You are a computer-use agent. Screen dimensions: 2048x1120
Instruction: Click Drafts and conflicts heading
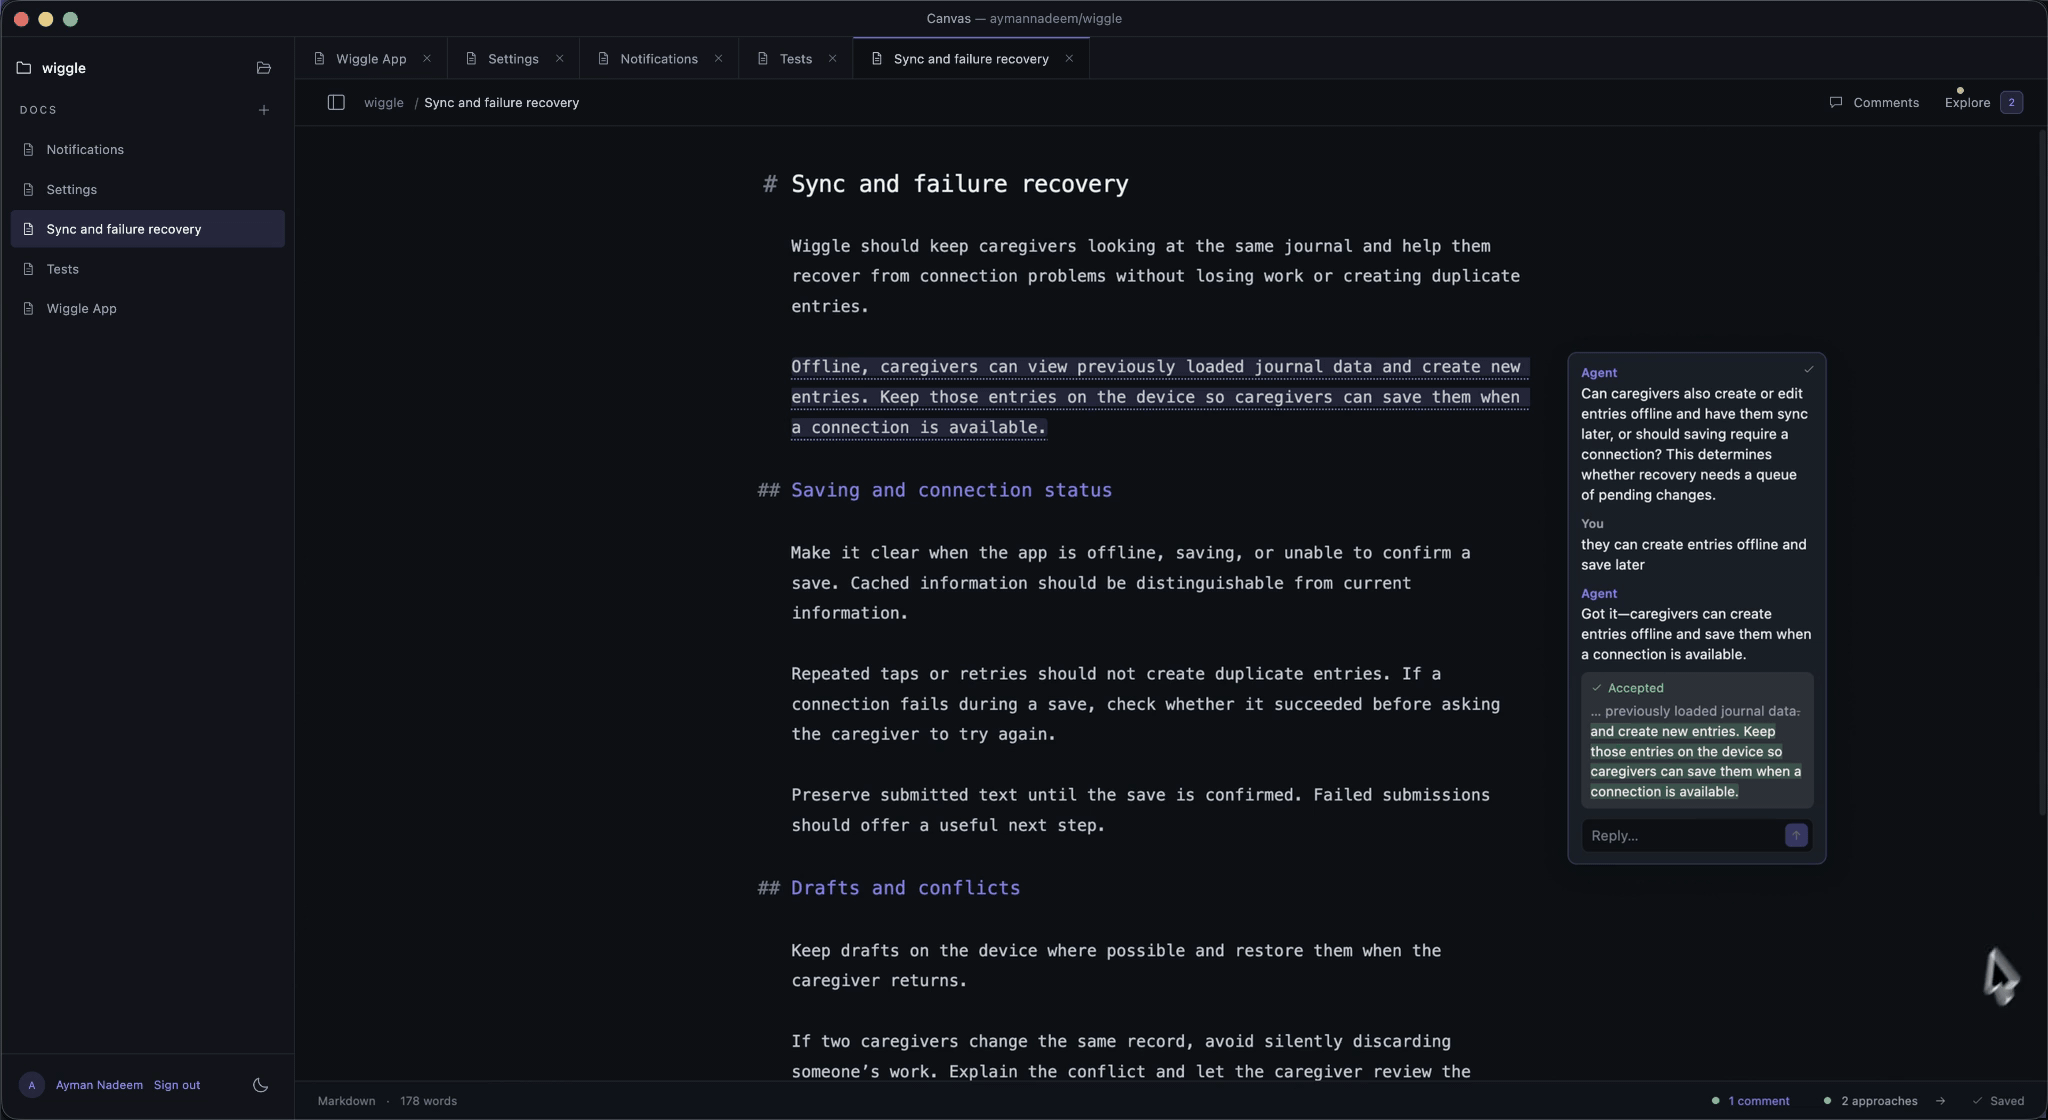[x=905, y=888]
